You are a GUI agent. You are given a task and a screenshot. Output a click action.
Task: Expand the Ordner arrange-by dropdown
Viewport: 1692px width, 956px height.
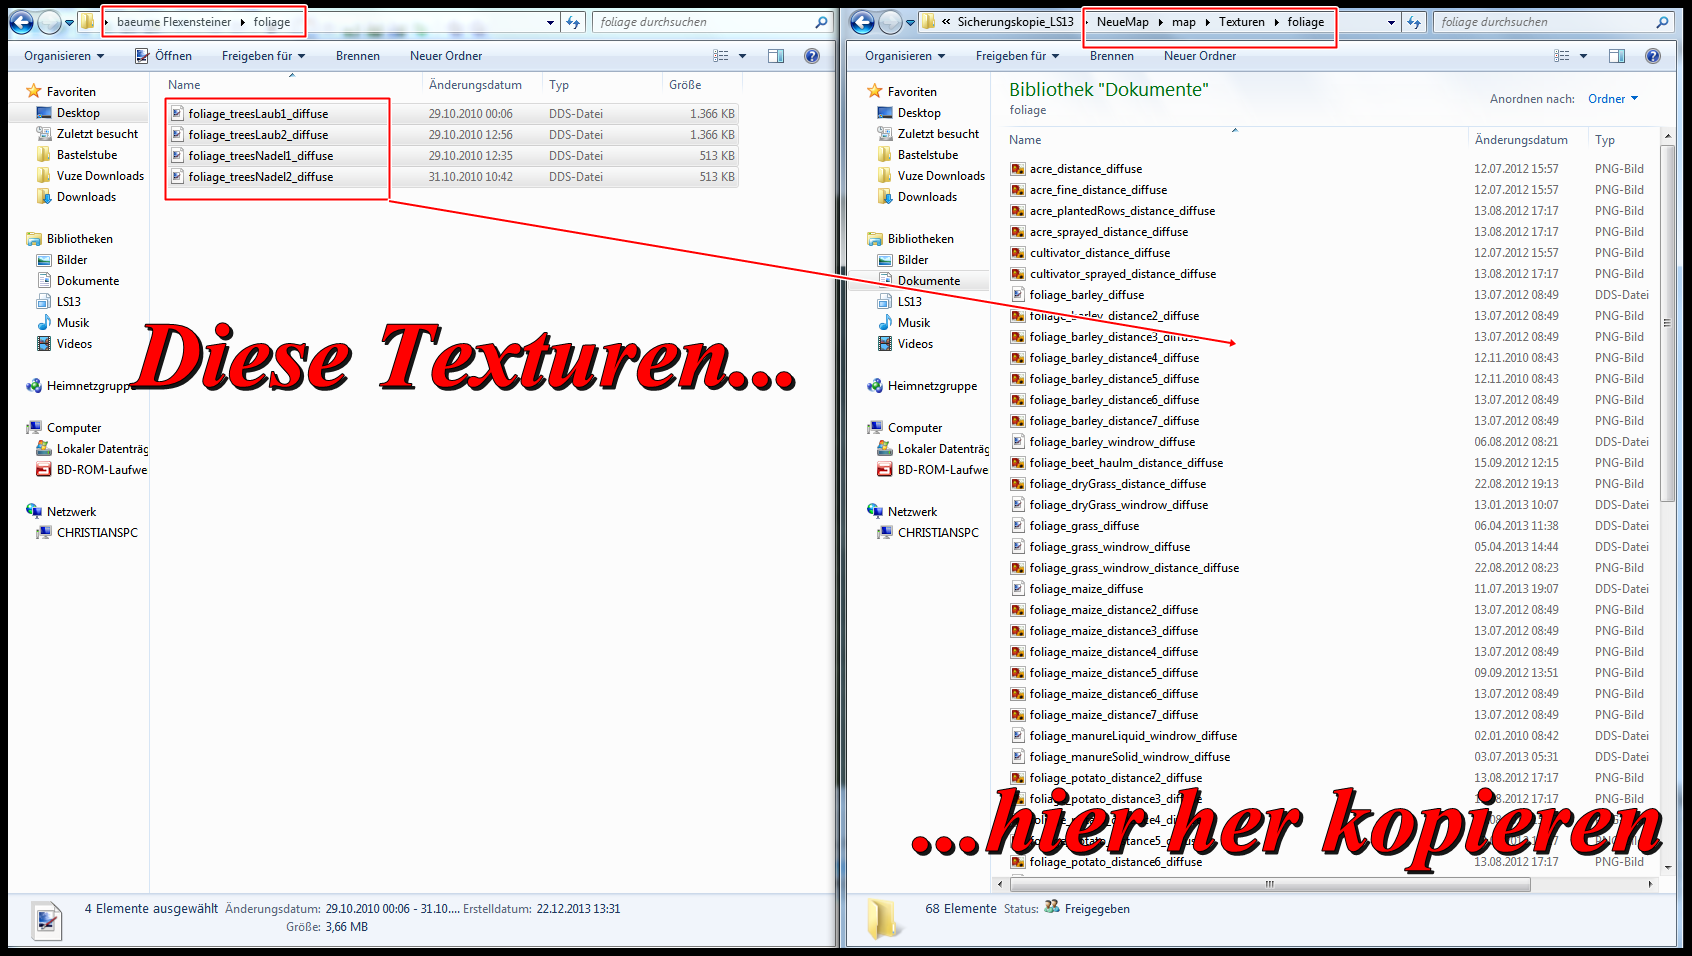[1613, 99]
